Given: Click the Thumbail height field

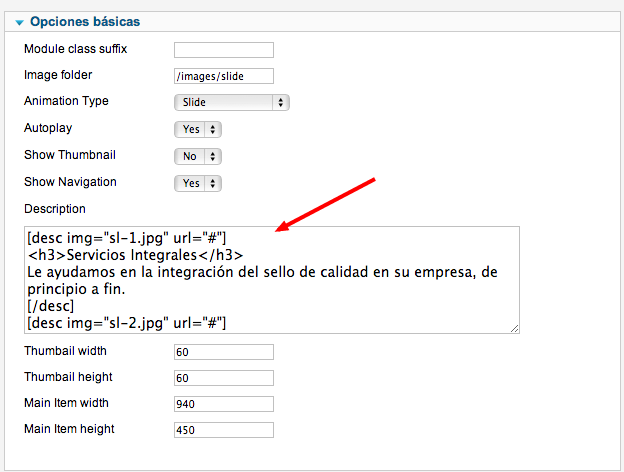Looking at the screenshot, I should [224, 378].
